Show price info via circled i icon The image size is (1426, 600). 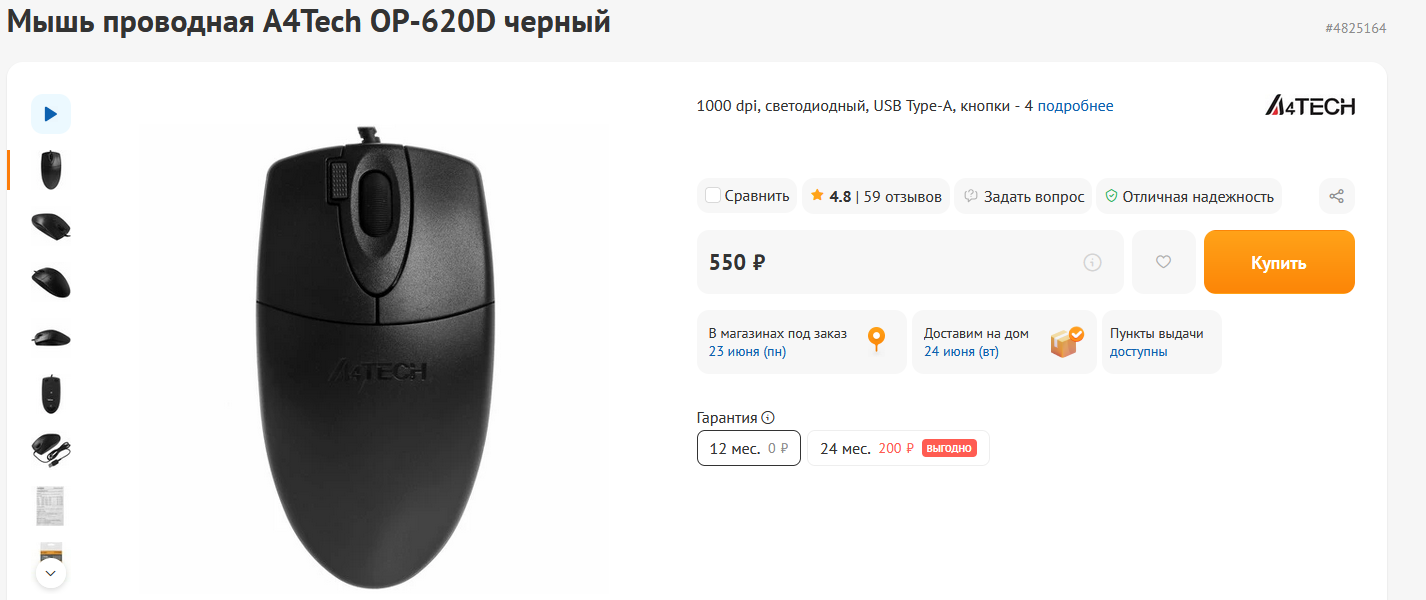click(1092, 262)
